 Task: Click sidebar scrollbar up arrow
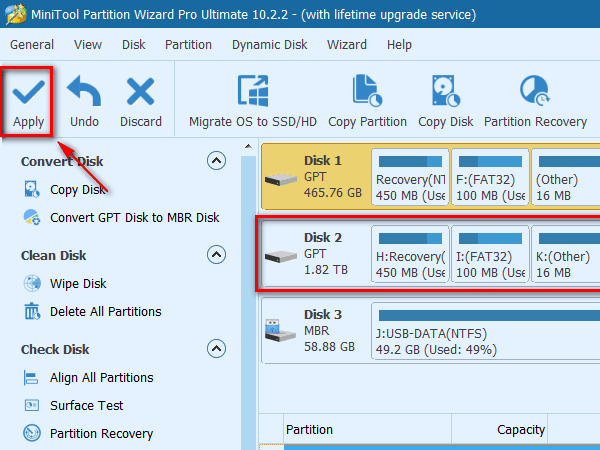(x=248, y=146)
